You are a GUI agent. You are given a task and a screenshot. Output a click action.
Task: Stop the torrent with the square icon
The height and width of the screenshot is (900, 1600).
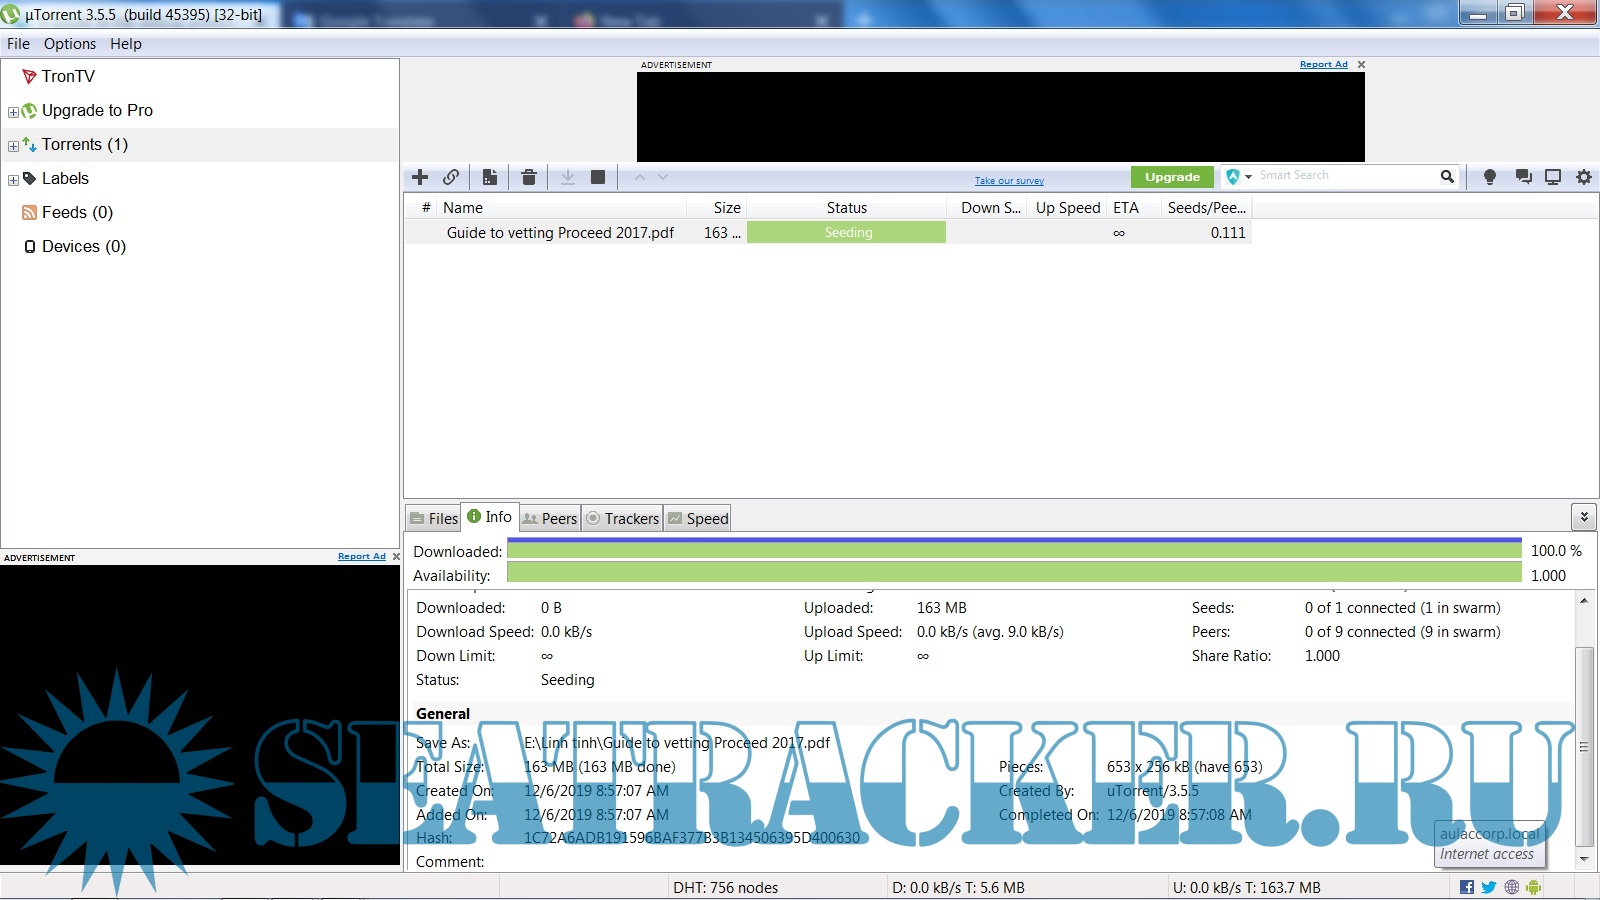598,177
